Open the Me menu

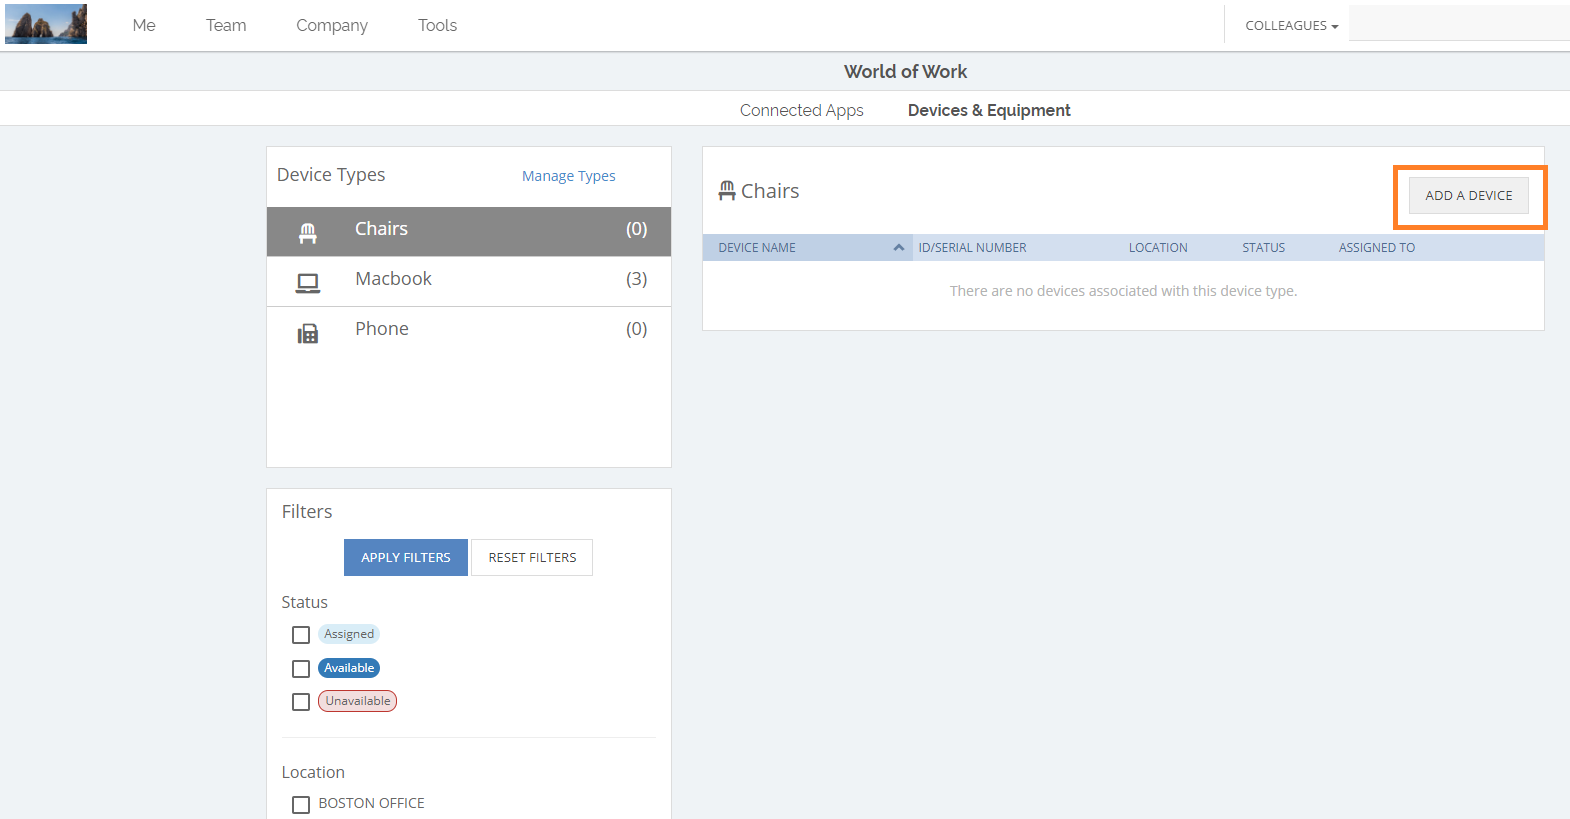(144, 25)
